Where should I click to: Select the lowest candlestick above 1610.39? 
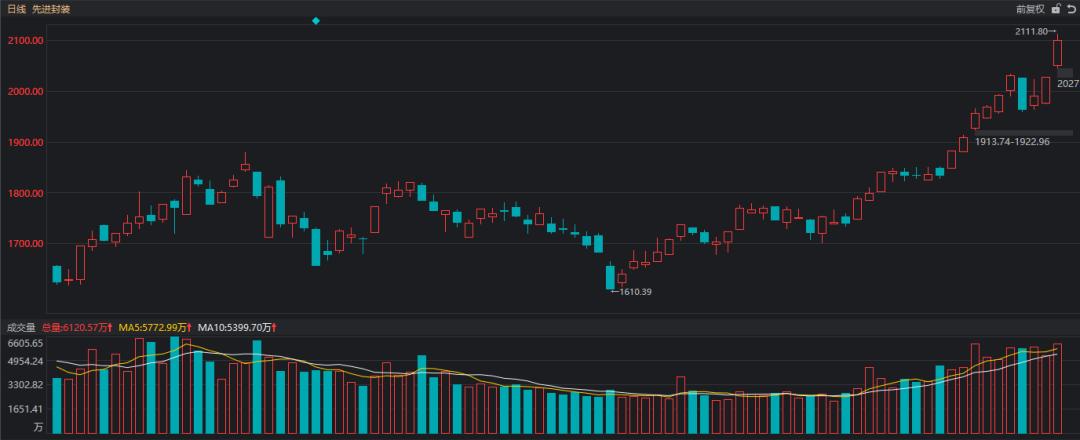(610, 277)
